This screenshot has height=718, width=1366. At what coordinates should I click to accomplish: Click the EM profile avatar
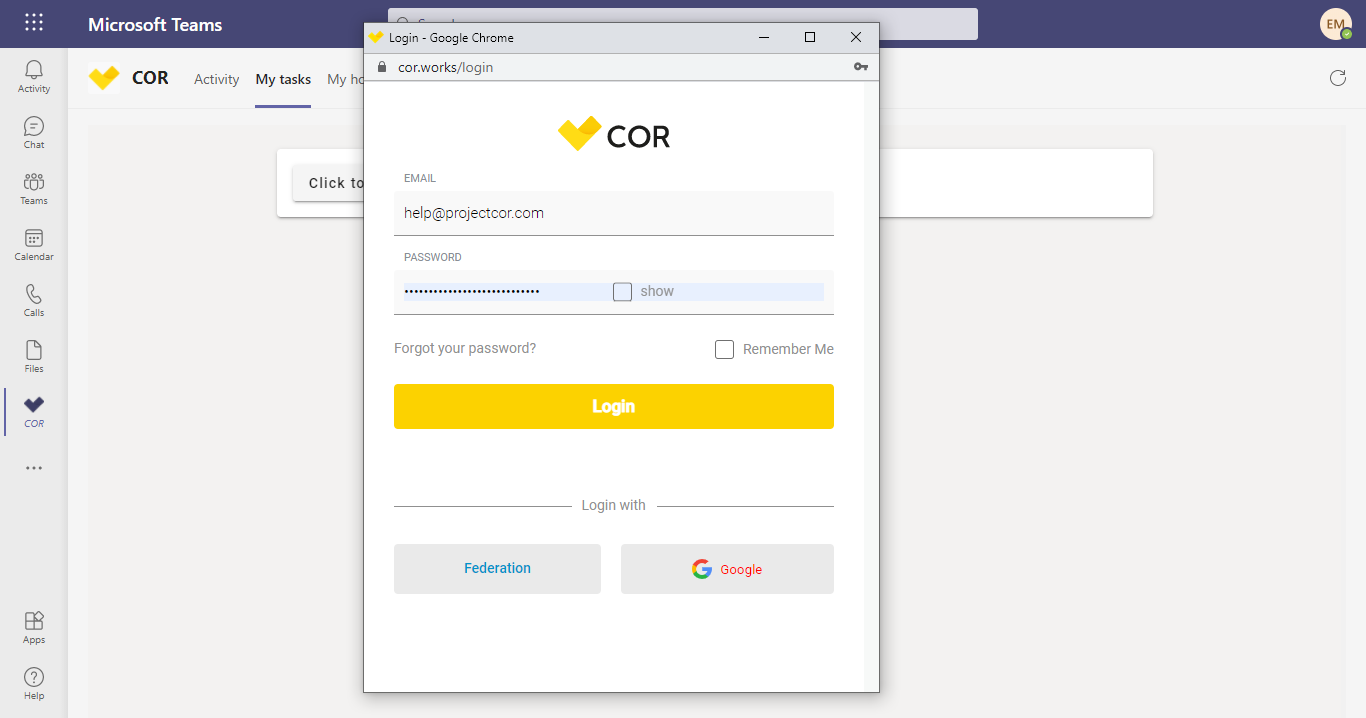[1336, 24]
